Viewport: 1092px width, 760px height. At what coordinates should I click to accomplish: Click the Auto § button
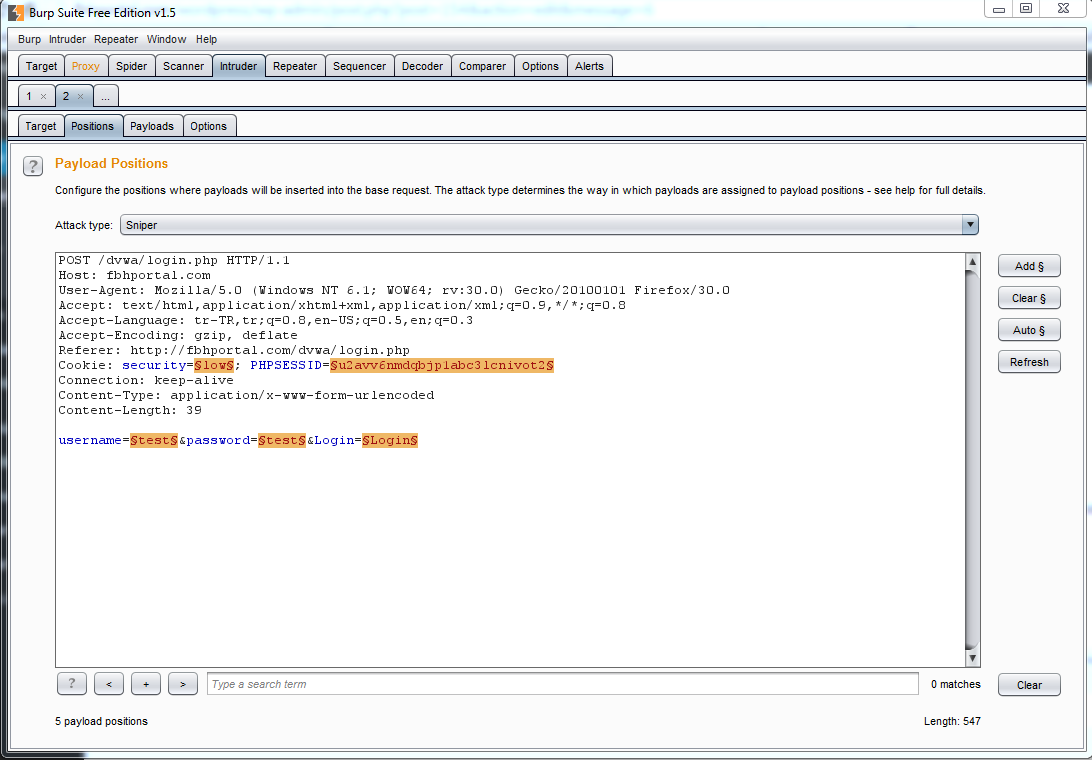[1029, 330]
